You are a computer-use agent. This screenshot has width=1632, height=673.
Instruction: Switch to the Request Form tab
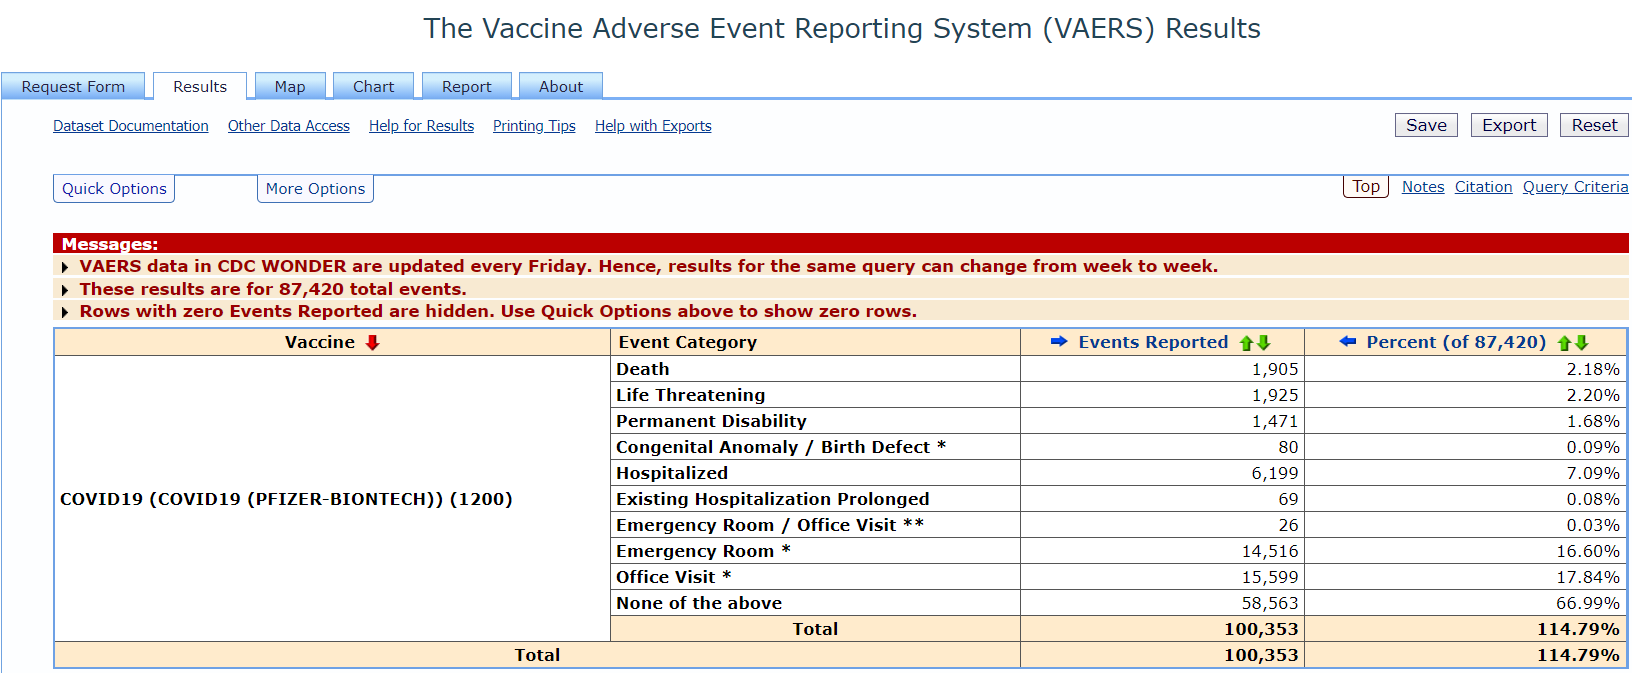pos(73,87)
